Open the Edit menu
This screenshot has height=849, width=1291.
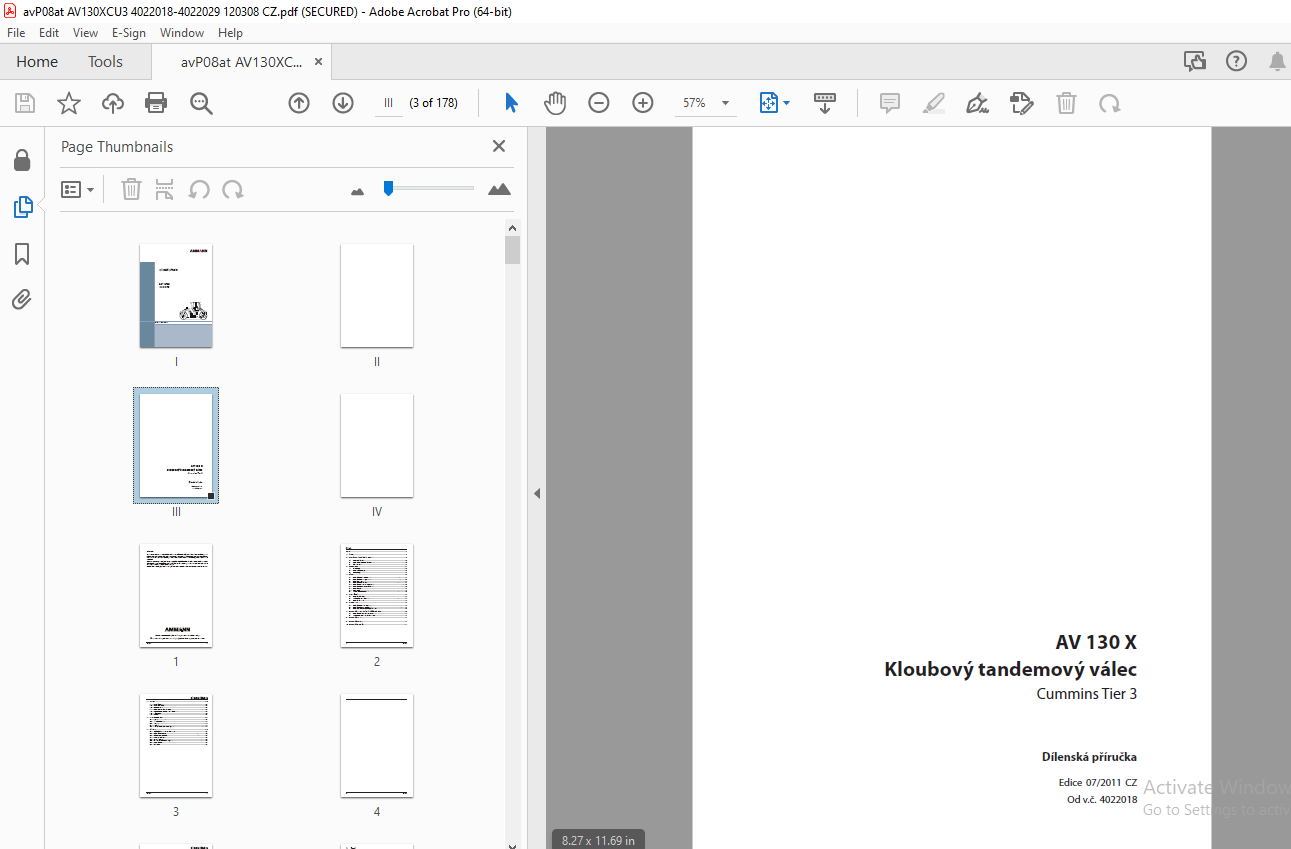click(49, 33)
